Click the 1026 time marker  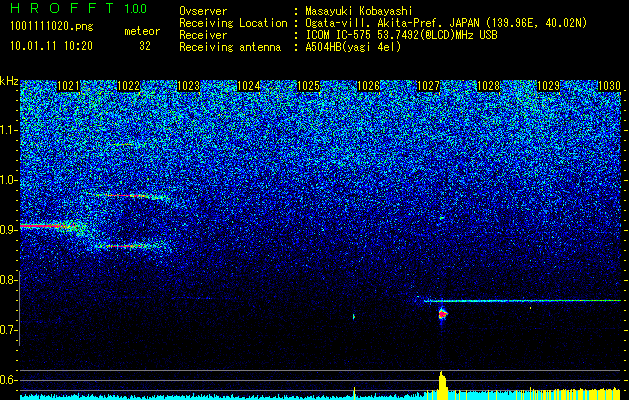click(369, 86)
